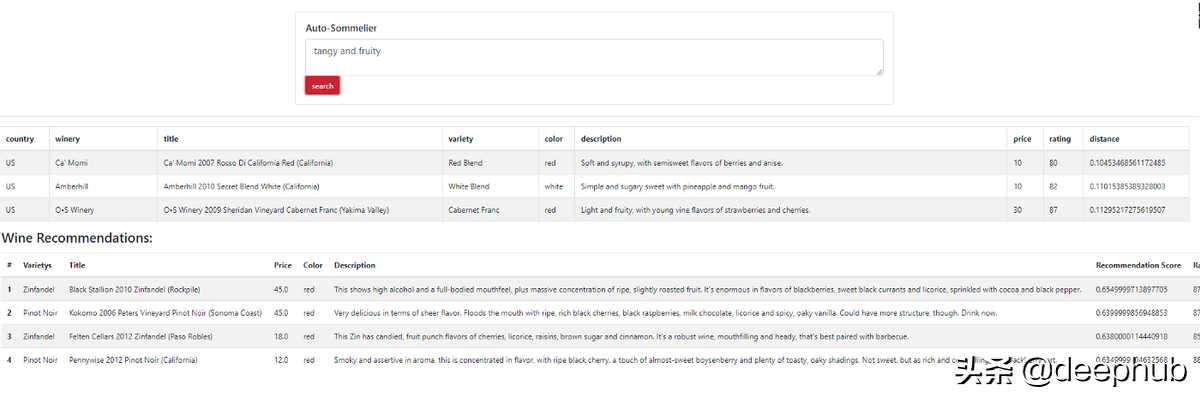Click the resize handle of the text area
Viewport: 1200px width, 399px height.
point(879,71)
